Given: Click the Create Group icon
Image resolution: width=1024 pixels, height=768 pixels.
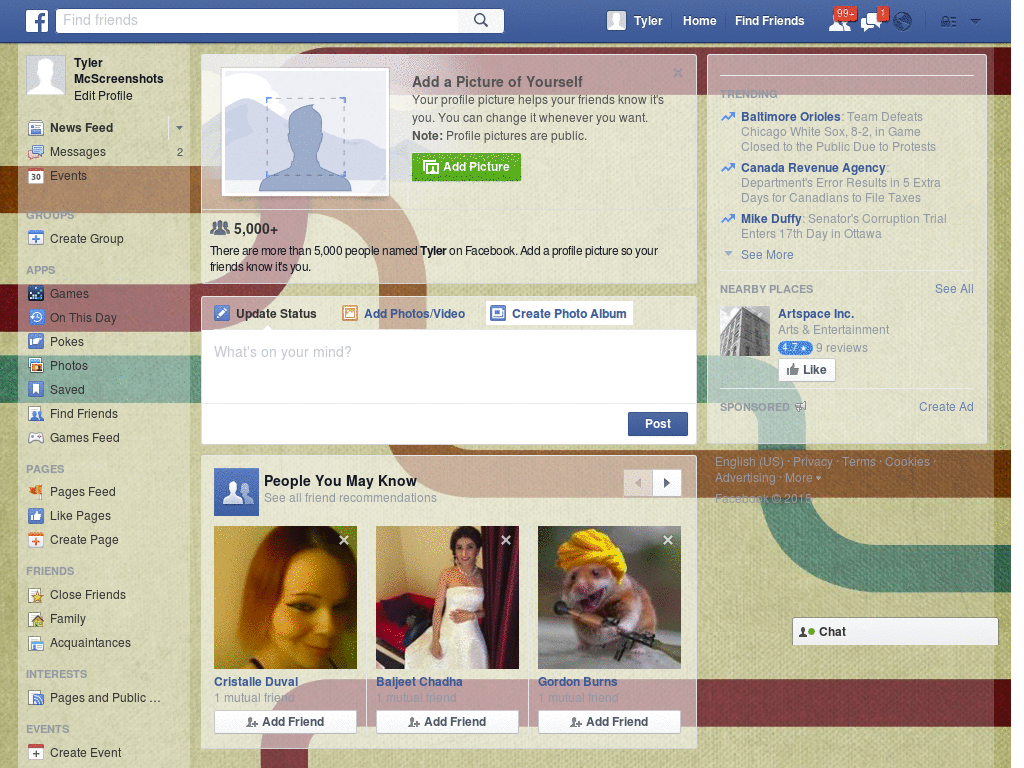Looking at the screenshot, I should click(x=36, y=239).
